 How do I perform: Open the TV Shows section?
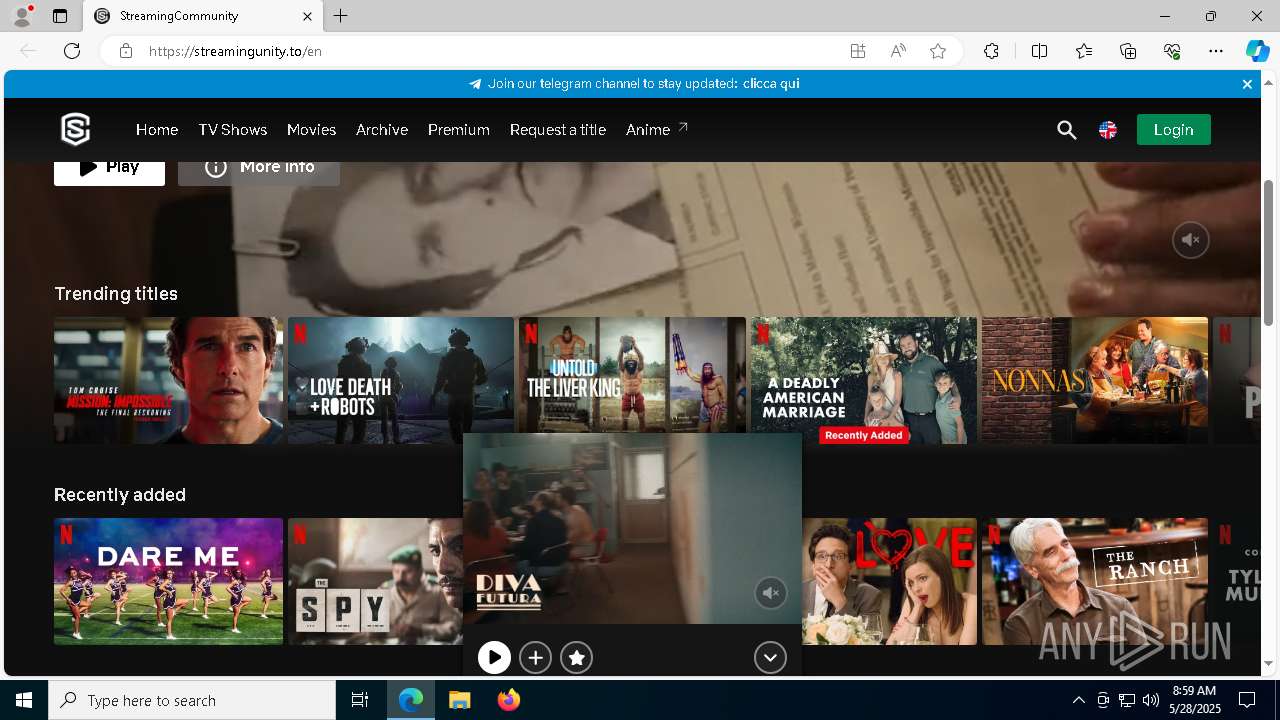233,130
